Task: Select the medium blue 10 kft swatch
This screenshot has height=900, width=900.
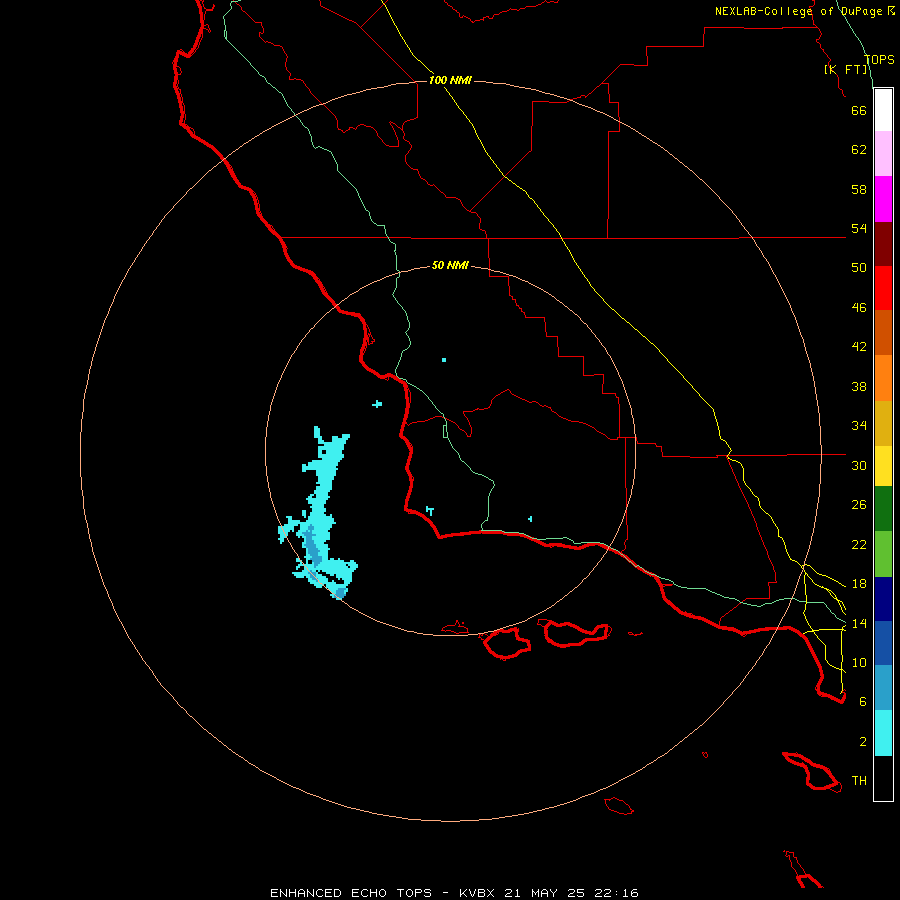Action: pos(883,643)
